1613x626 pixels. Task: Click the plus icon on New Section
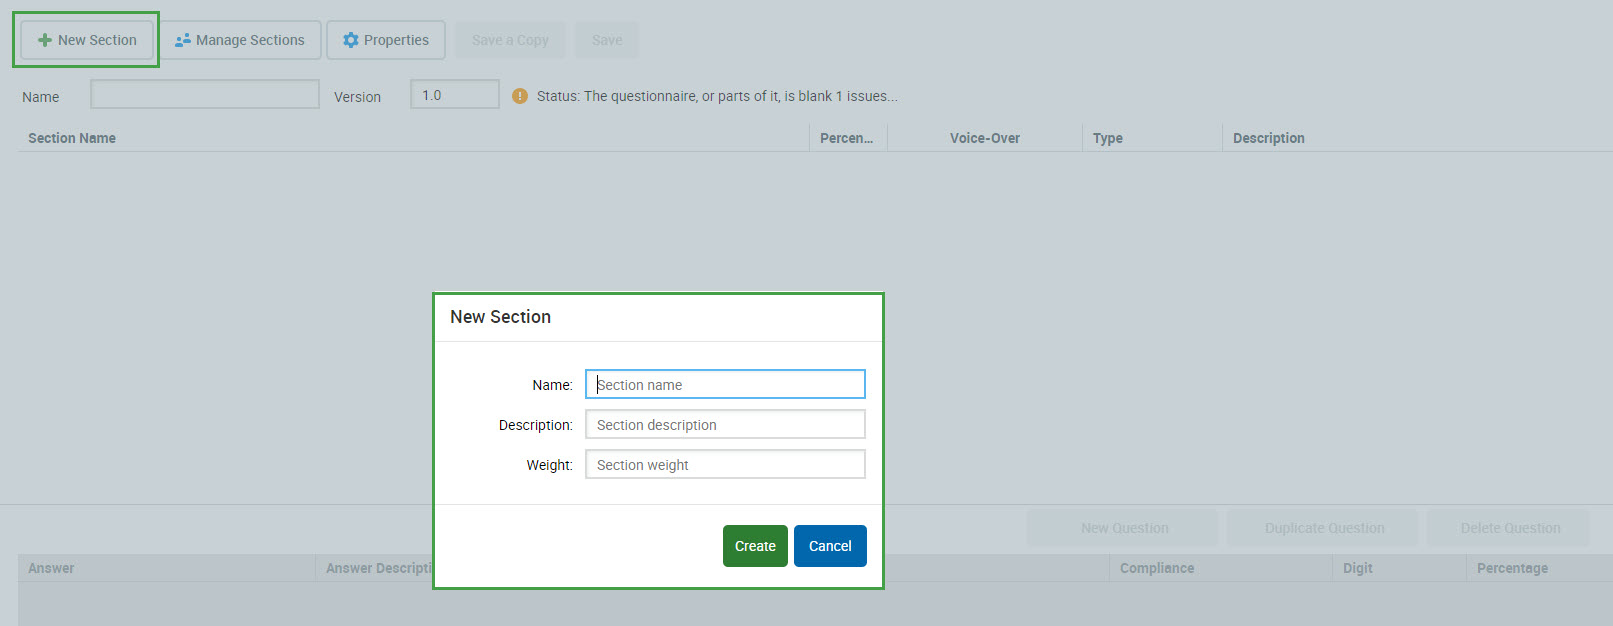point(44,40)
